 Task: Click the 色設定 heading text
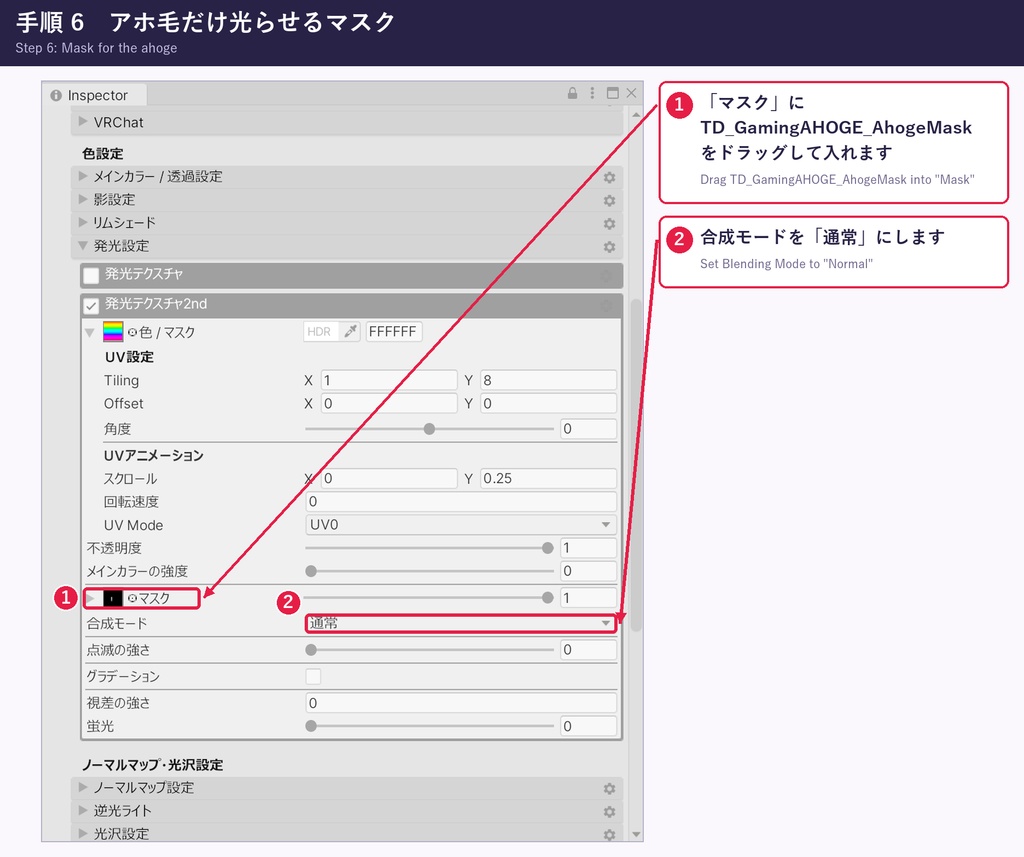pos(103,154)
